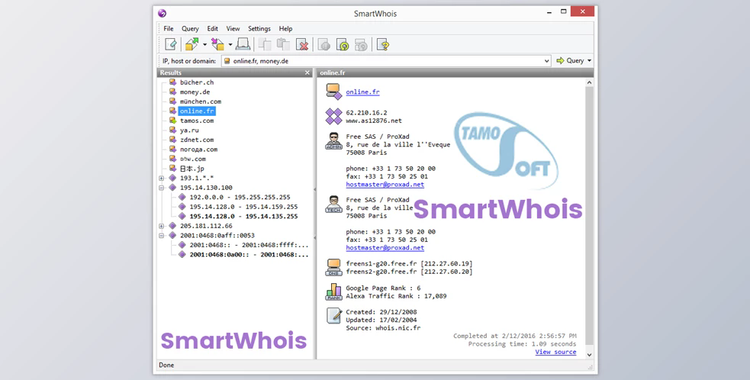Click the domain icon beside money.de
The width and height of the screenshot is (750, 380).
click(173, 92)
